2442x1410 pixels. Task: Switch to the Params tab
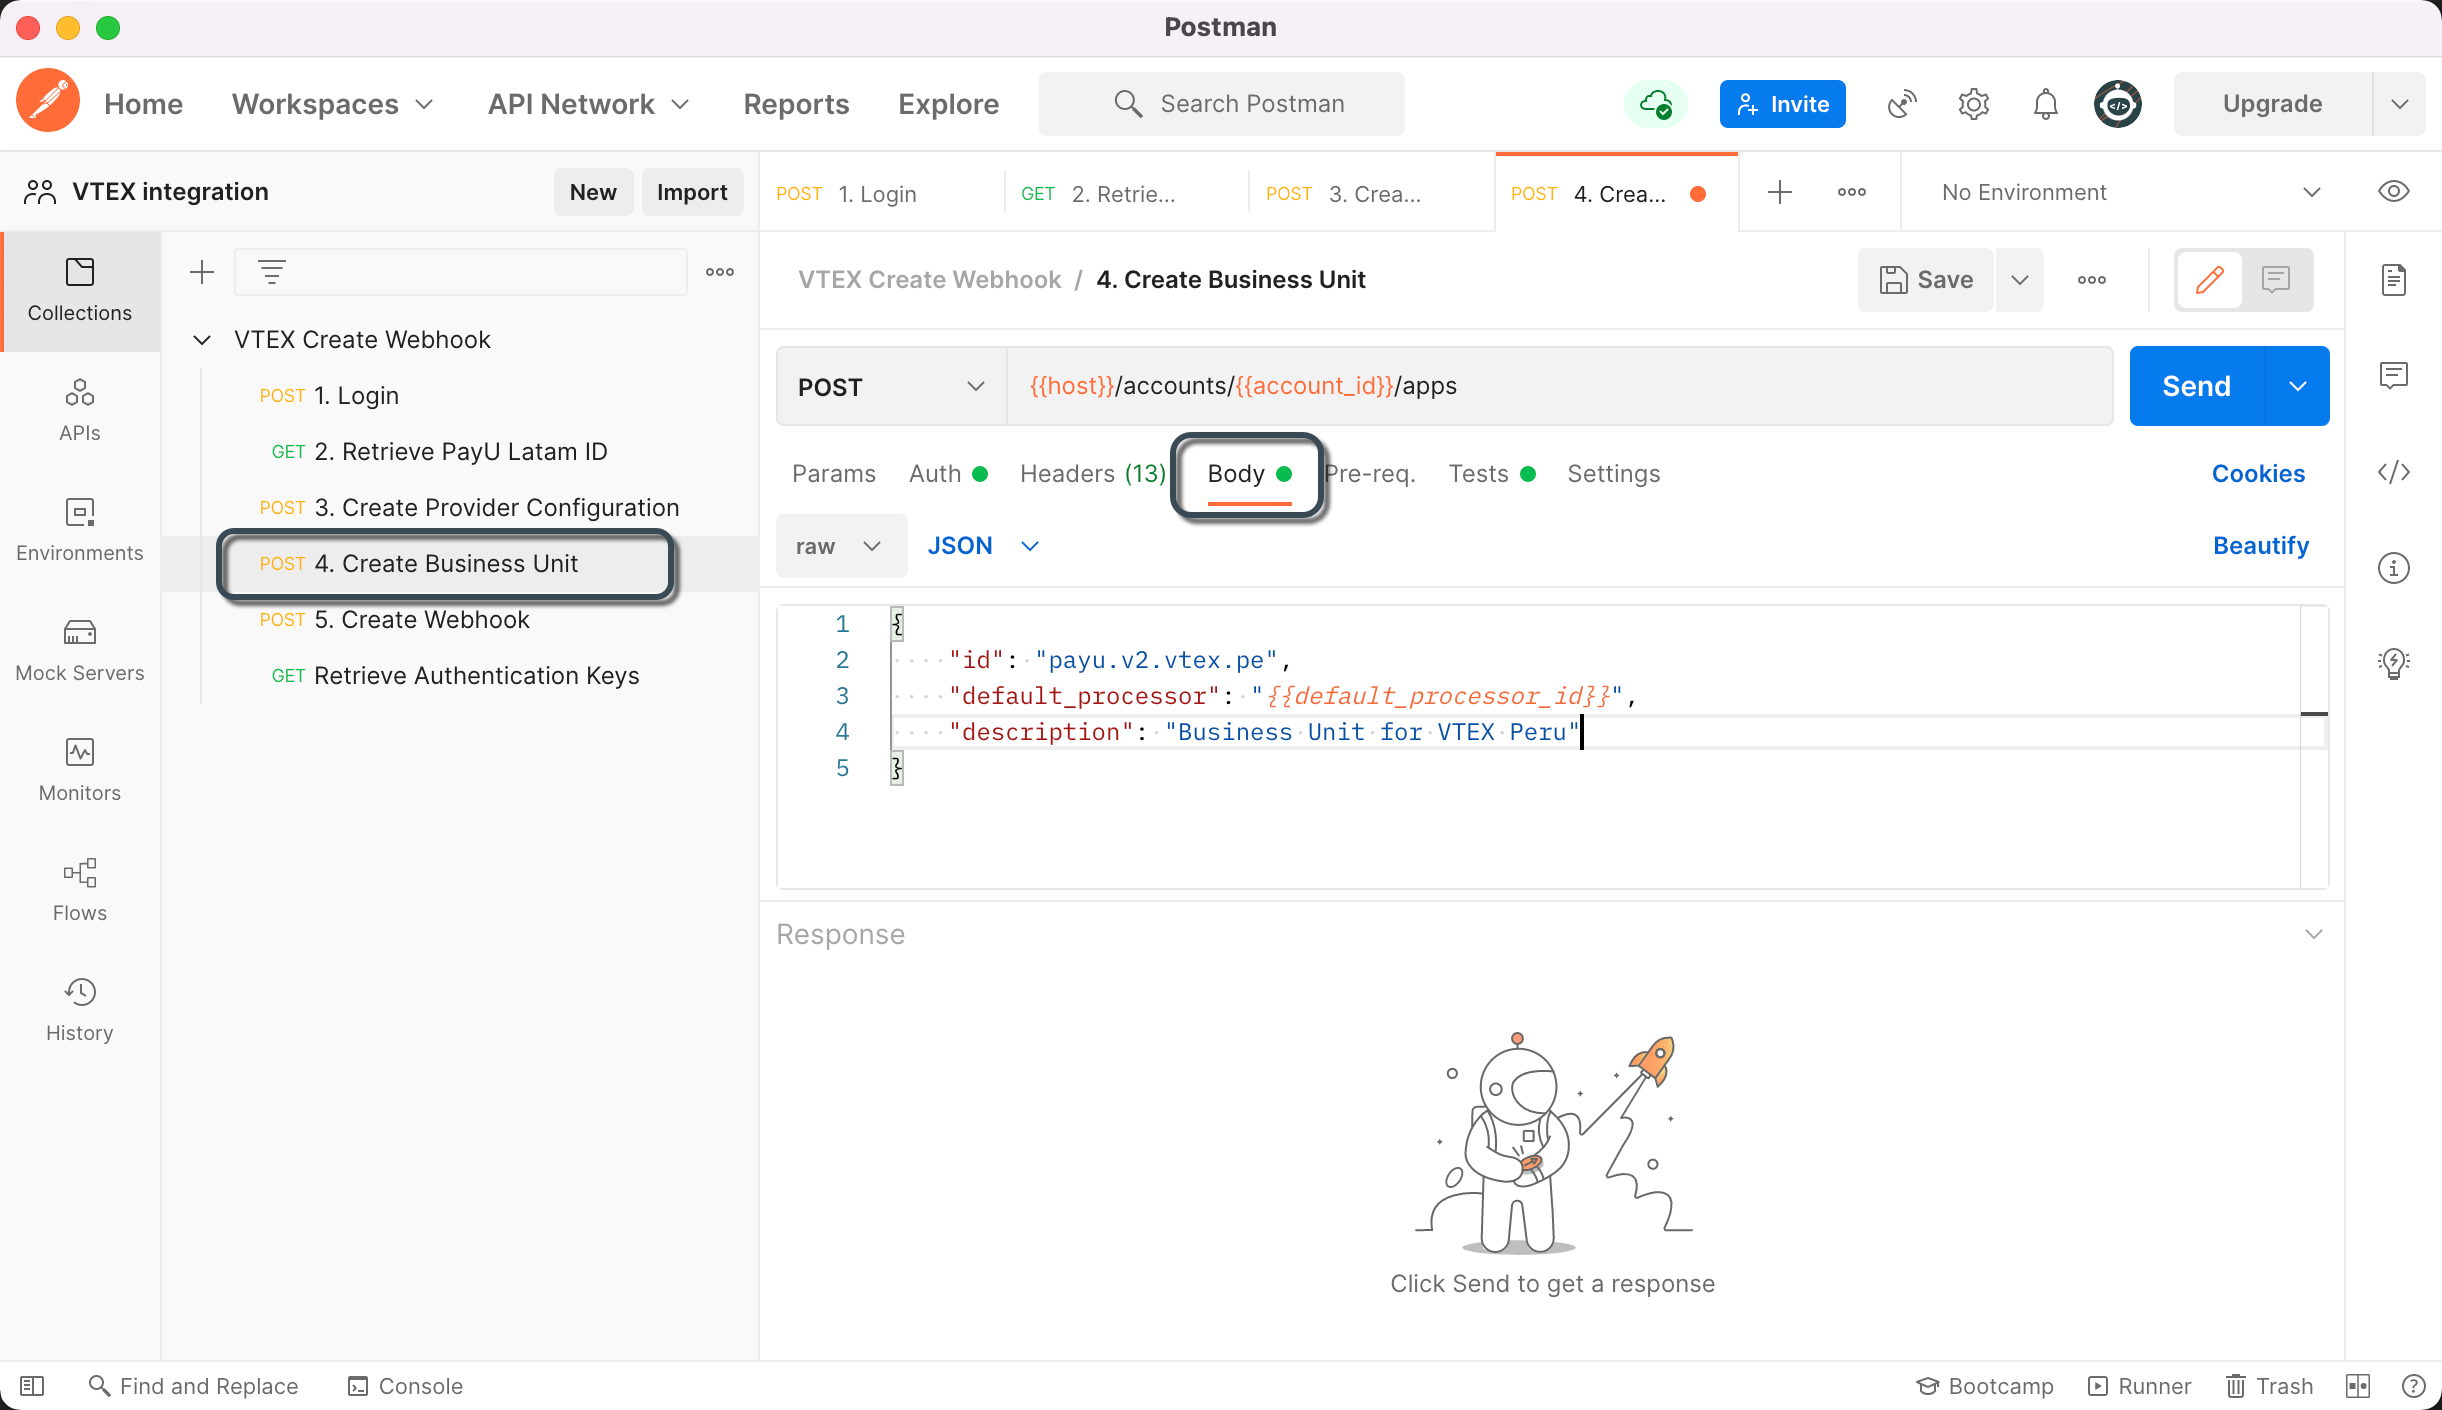[x=833, y=474]
